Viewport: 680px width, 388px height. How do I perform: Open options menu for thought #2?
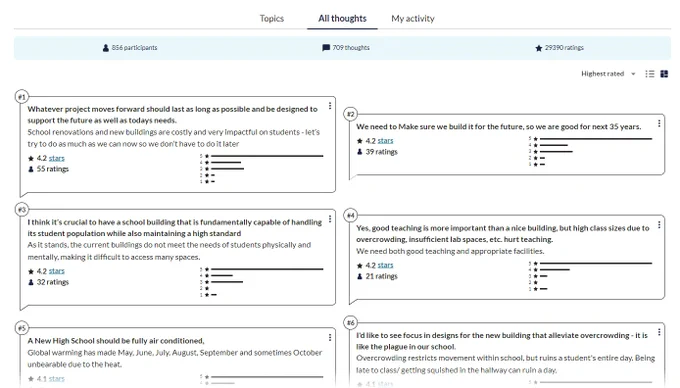pos(659,124)
